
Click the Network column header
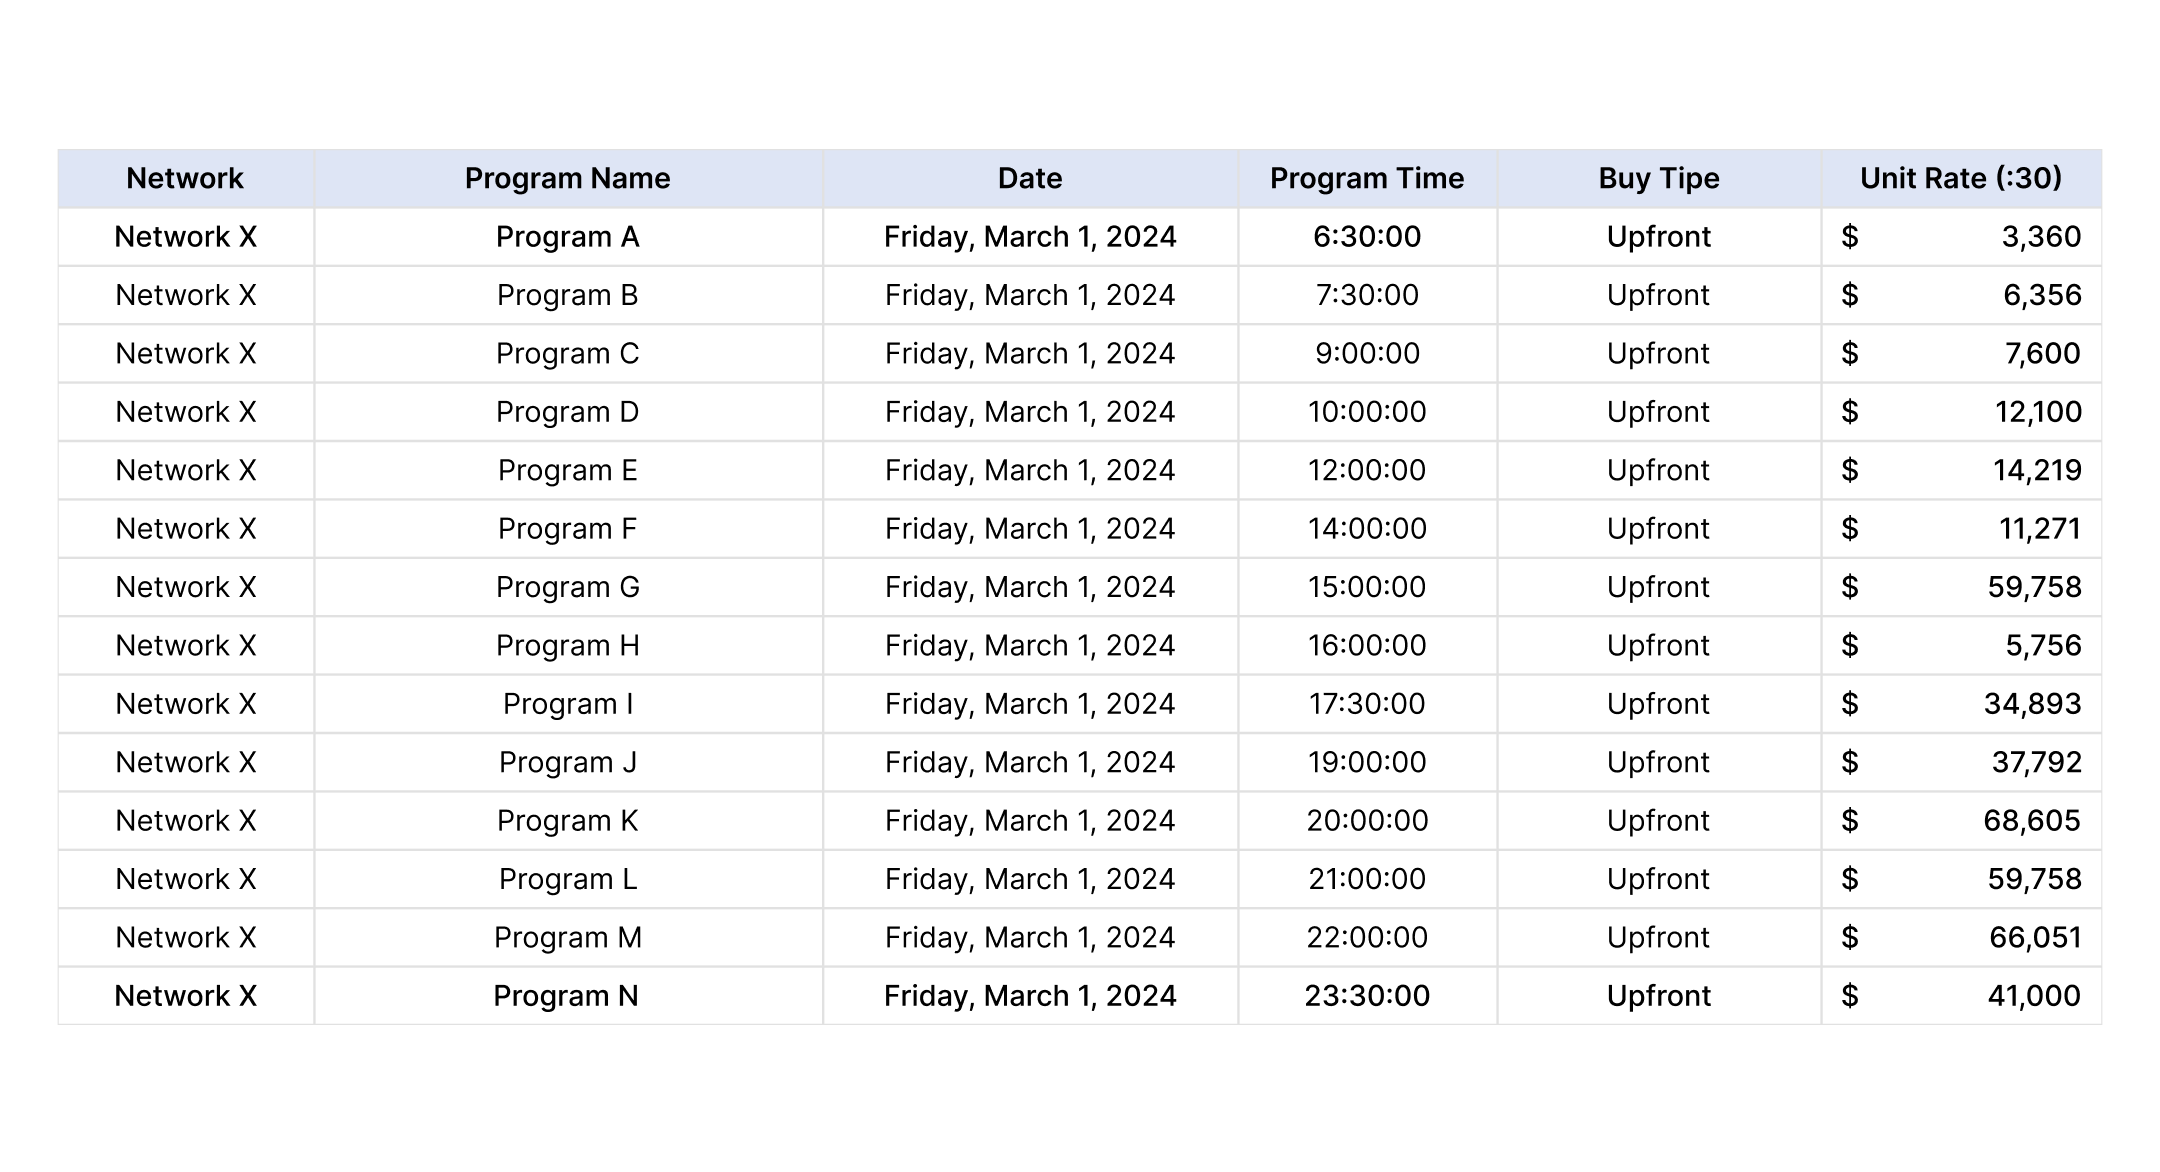(186, 179)
